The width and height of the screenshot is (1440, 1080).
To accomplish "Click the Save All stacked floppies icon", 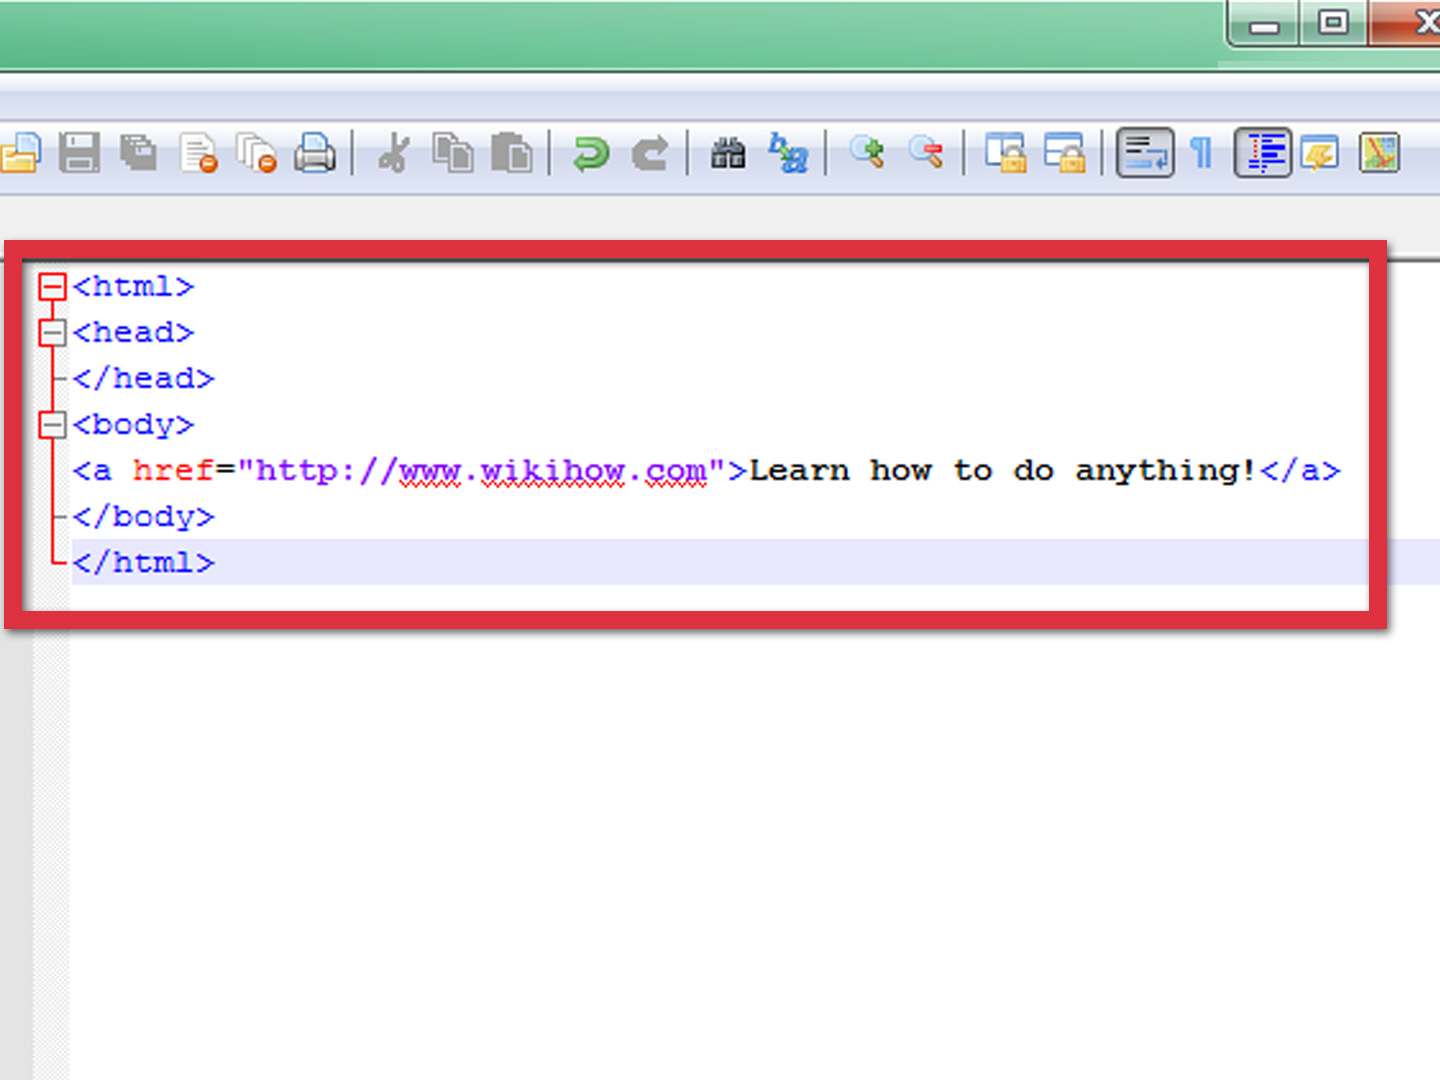I will (139, 153).
